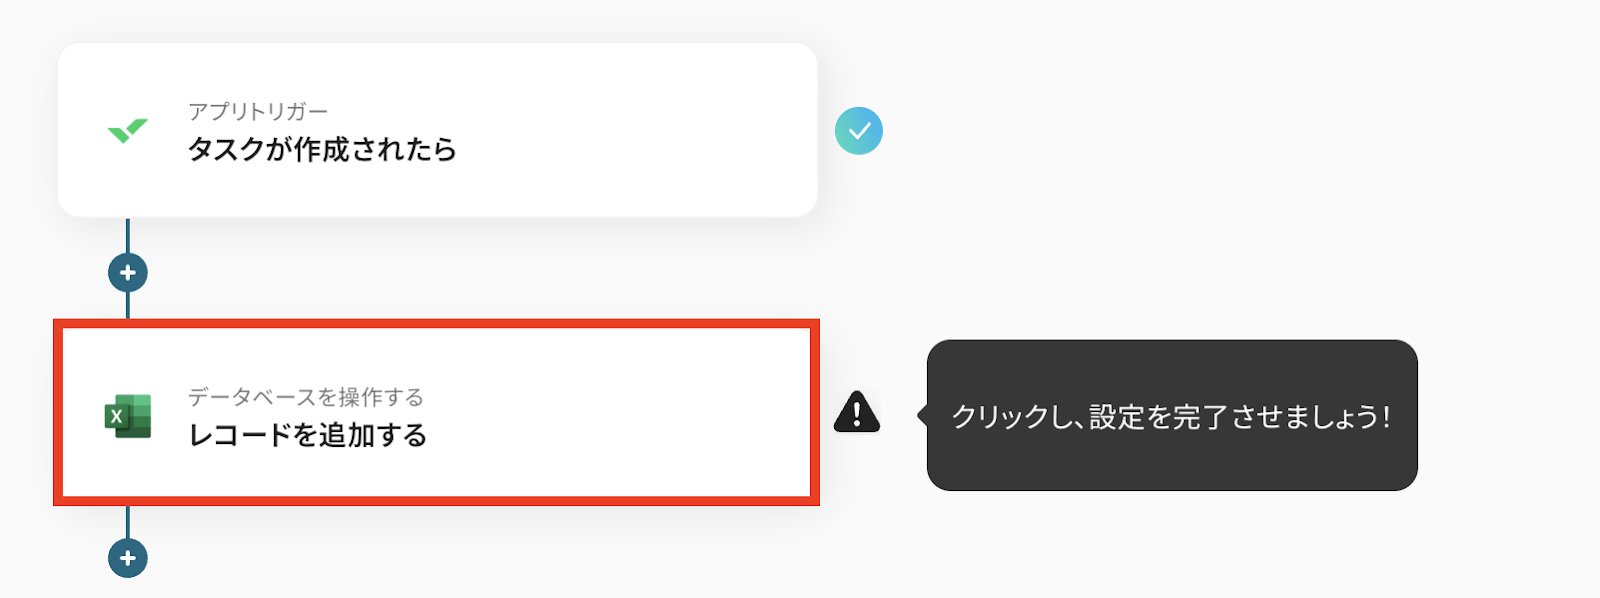Click the black warning triangle icon
1600x598 pixels.
(x=857, y=412)
